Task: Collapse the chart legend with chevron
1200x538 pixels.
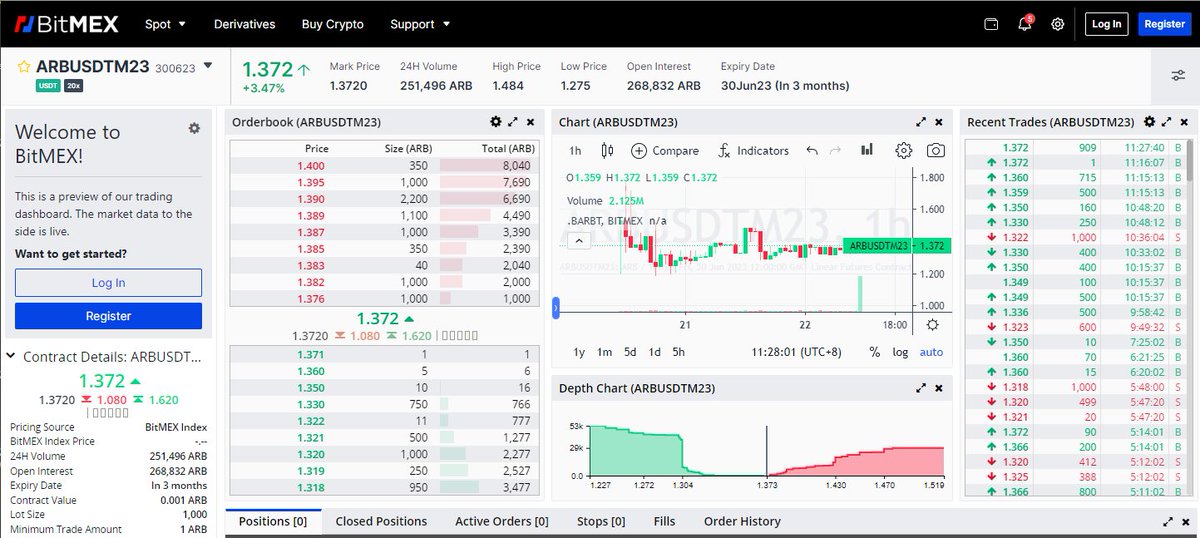Action: 577,241
